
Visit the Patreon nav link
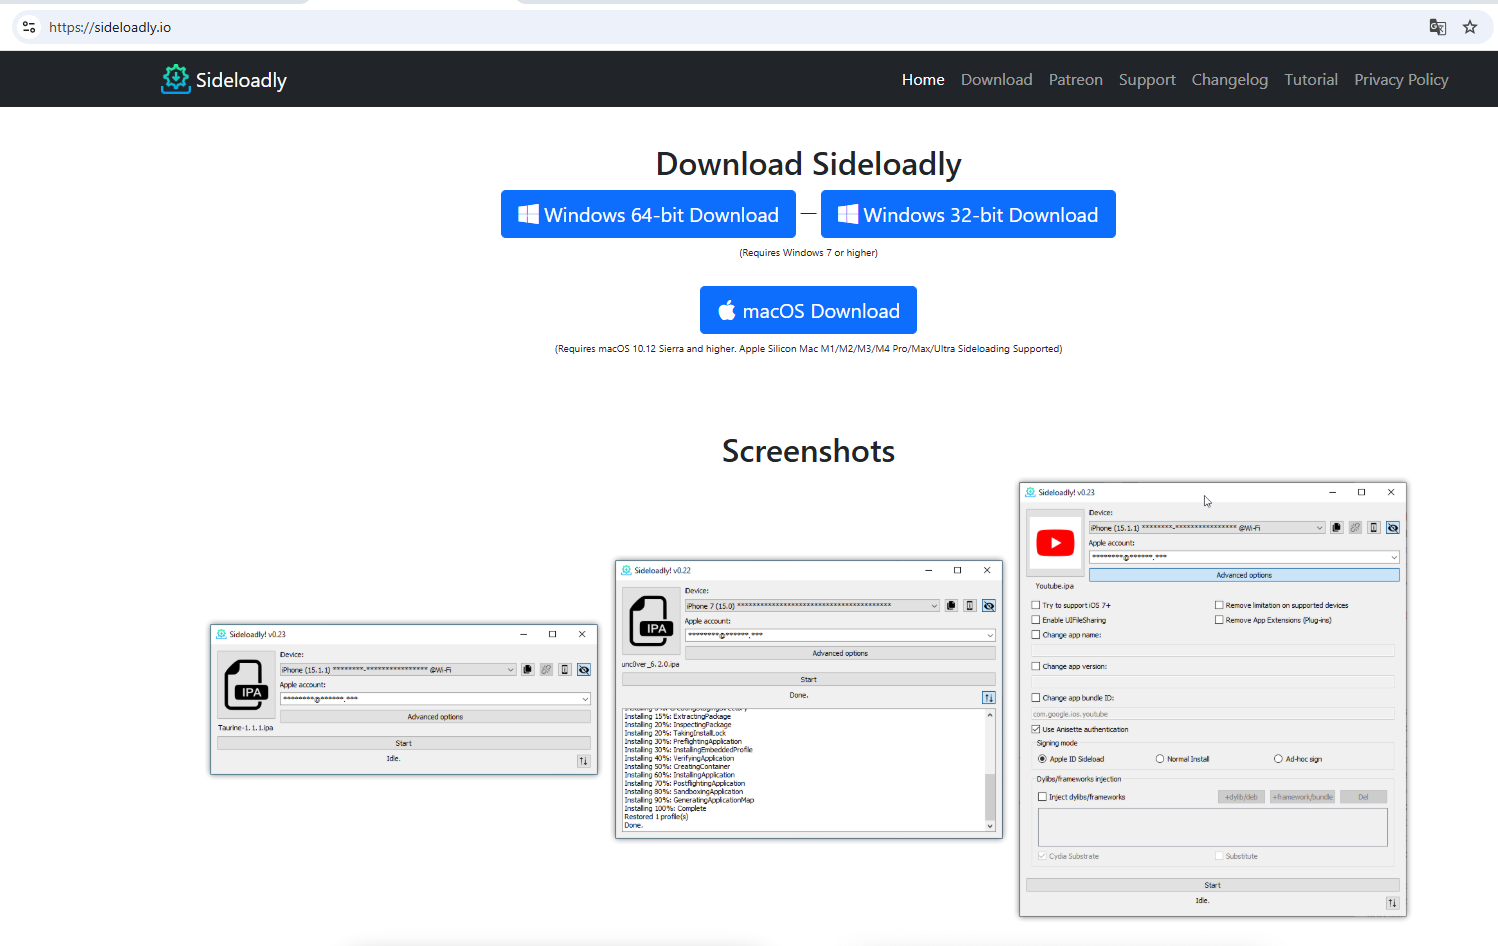pyautogui.click(x=1076, y=80)
